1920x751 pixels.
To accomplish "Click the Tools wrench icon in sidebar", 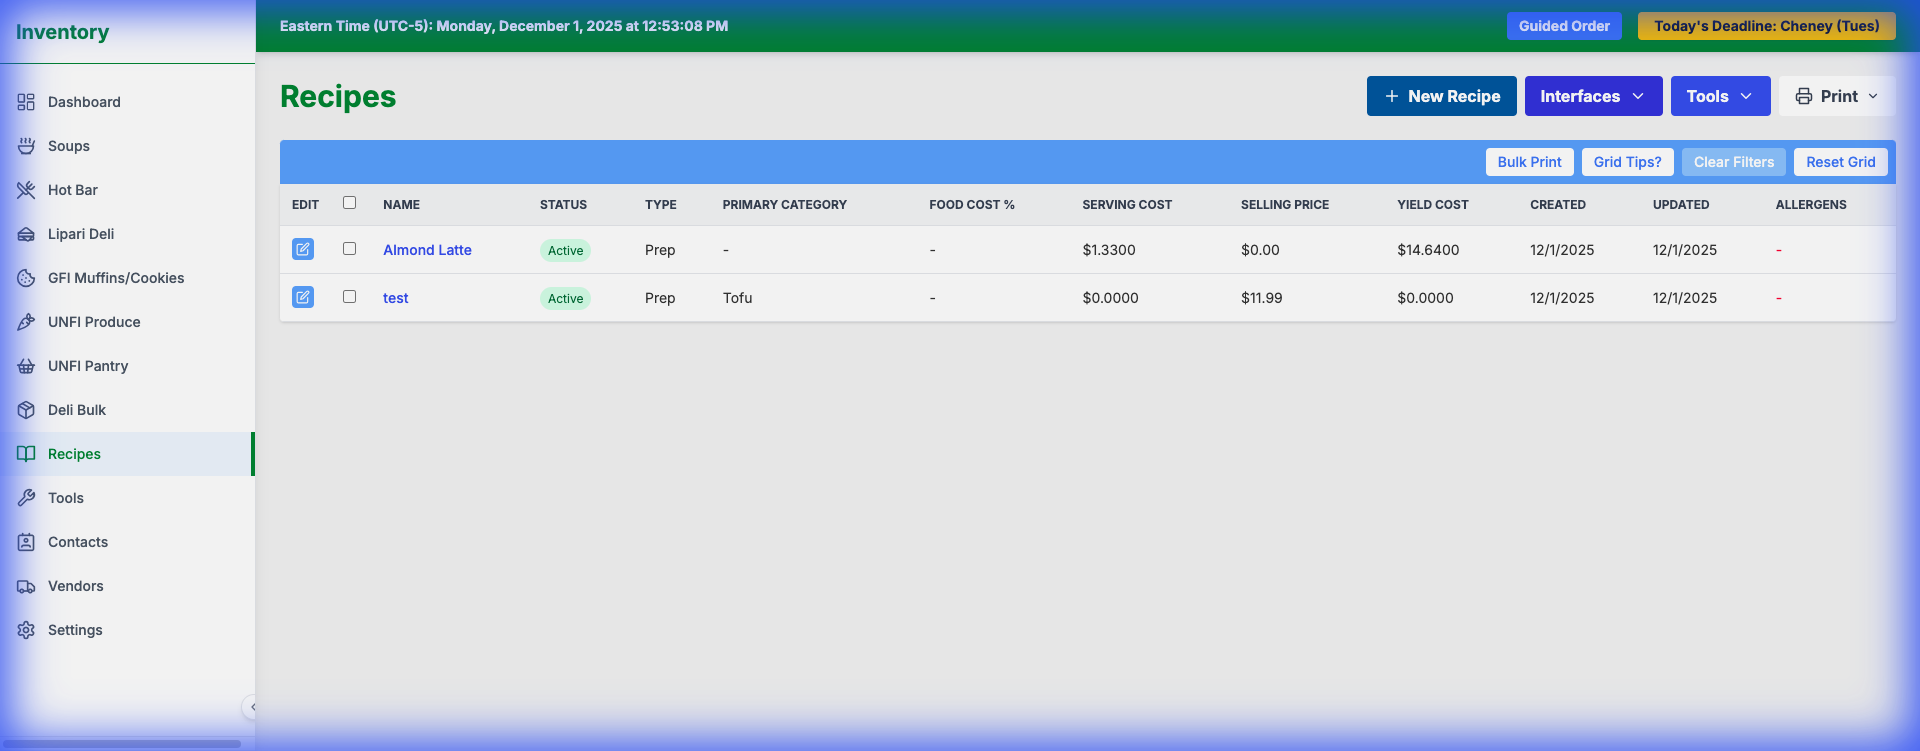I will click(26, 498).
